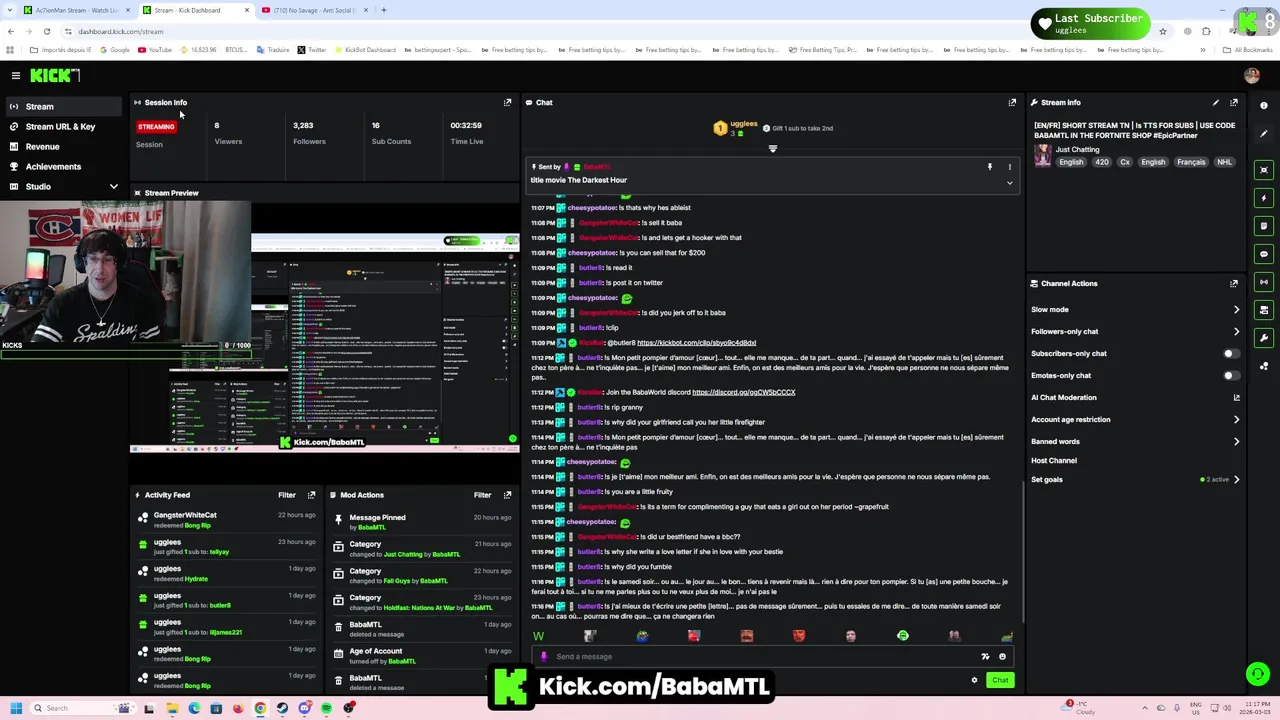Open the chat settings gear

coord(974,680)
